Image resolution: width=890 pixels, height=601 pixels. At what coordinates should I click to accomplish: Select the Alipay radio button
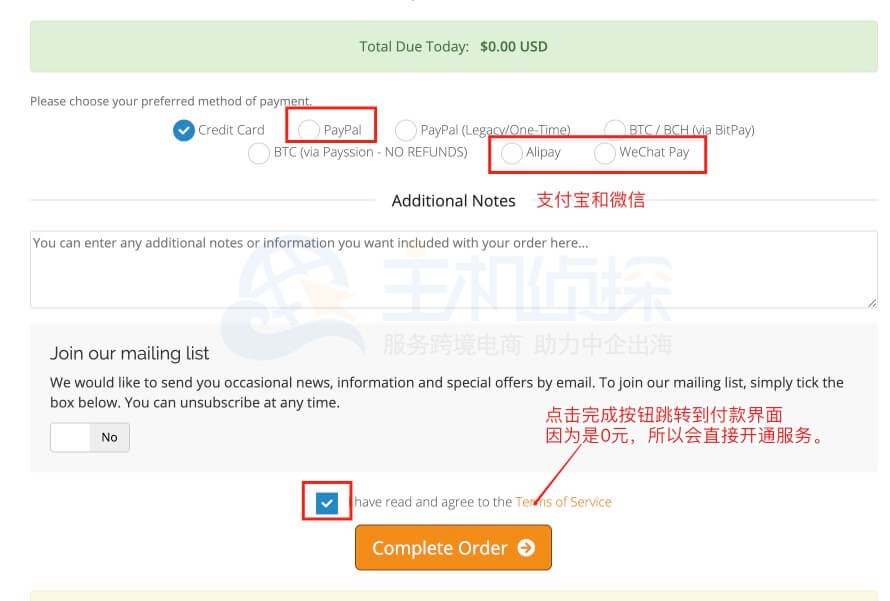(511, 153)
